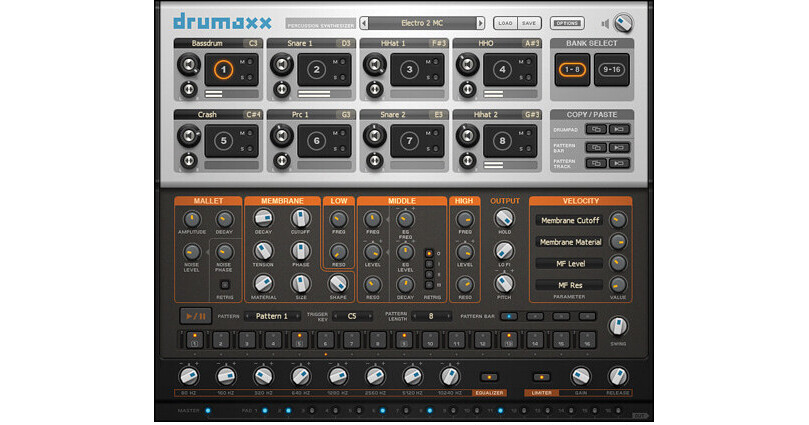Viewport: 809px width, 425px height.
Task: Select drum pad 5 (Crash)
Action: pos(223,141)
